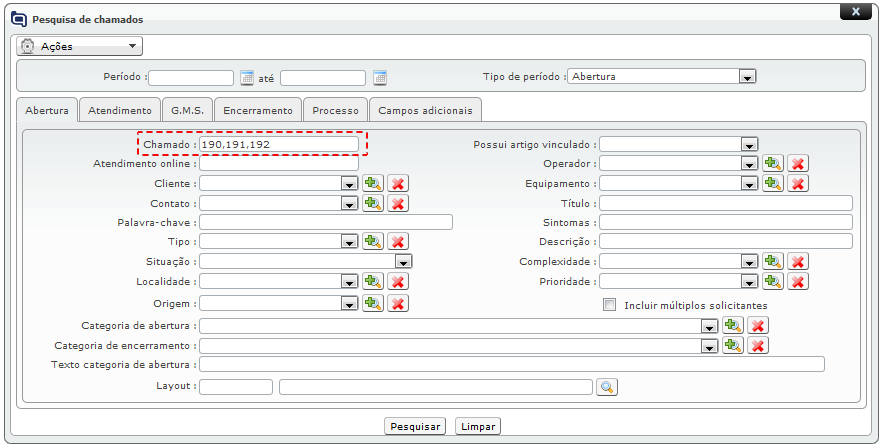Clear the Tipo field with red X
This screenshot has height=446, width=882.
point(398,241)
